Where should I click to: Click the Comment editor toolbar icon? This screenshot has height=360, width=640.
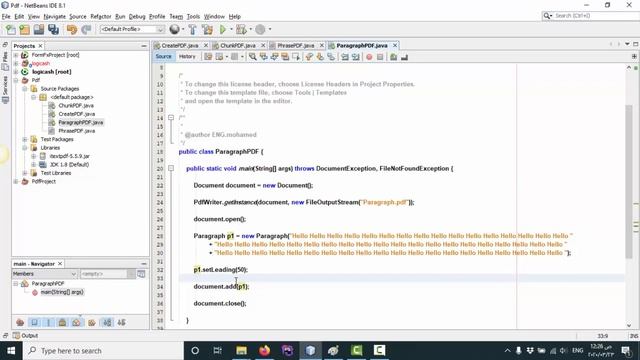(393, 57)
